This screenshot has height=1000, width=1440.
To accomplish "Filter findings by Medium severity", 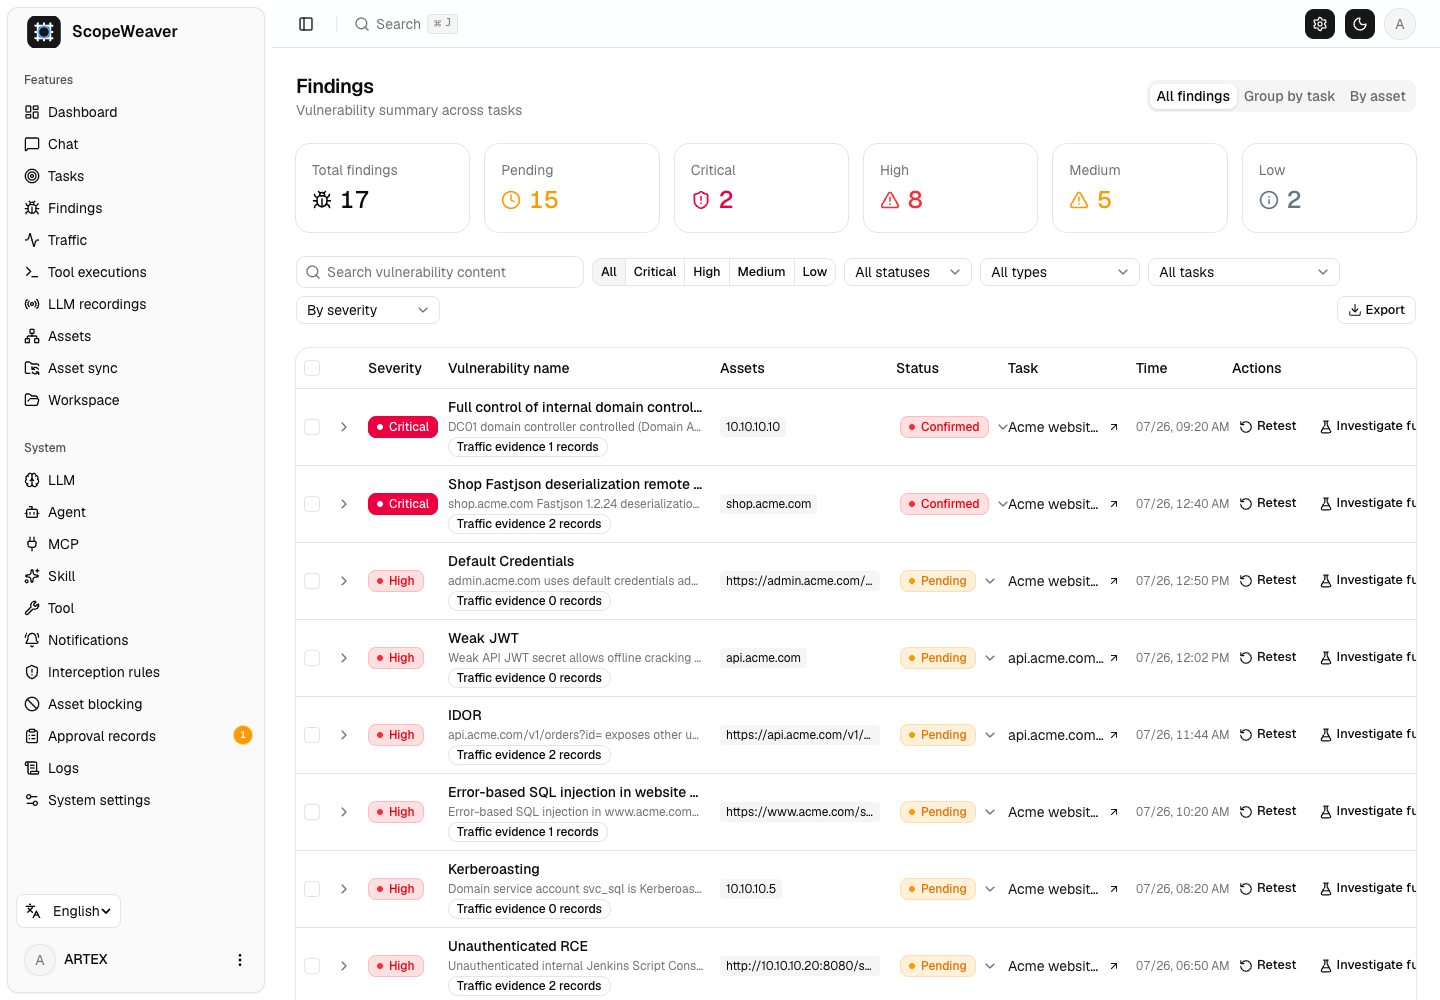I will [x=761, y=272].
